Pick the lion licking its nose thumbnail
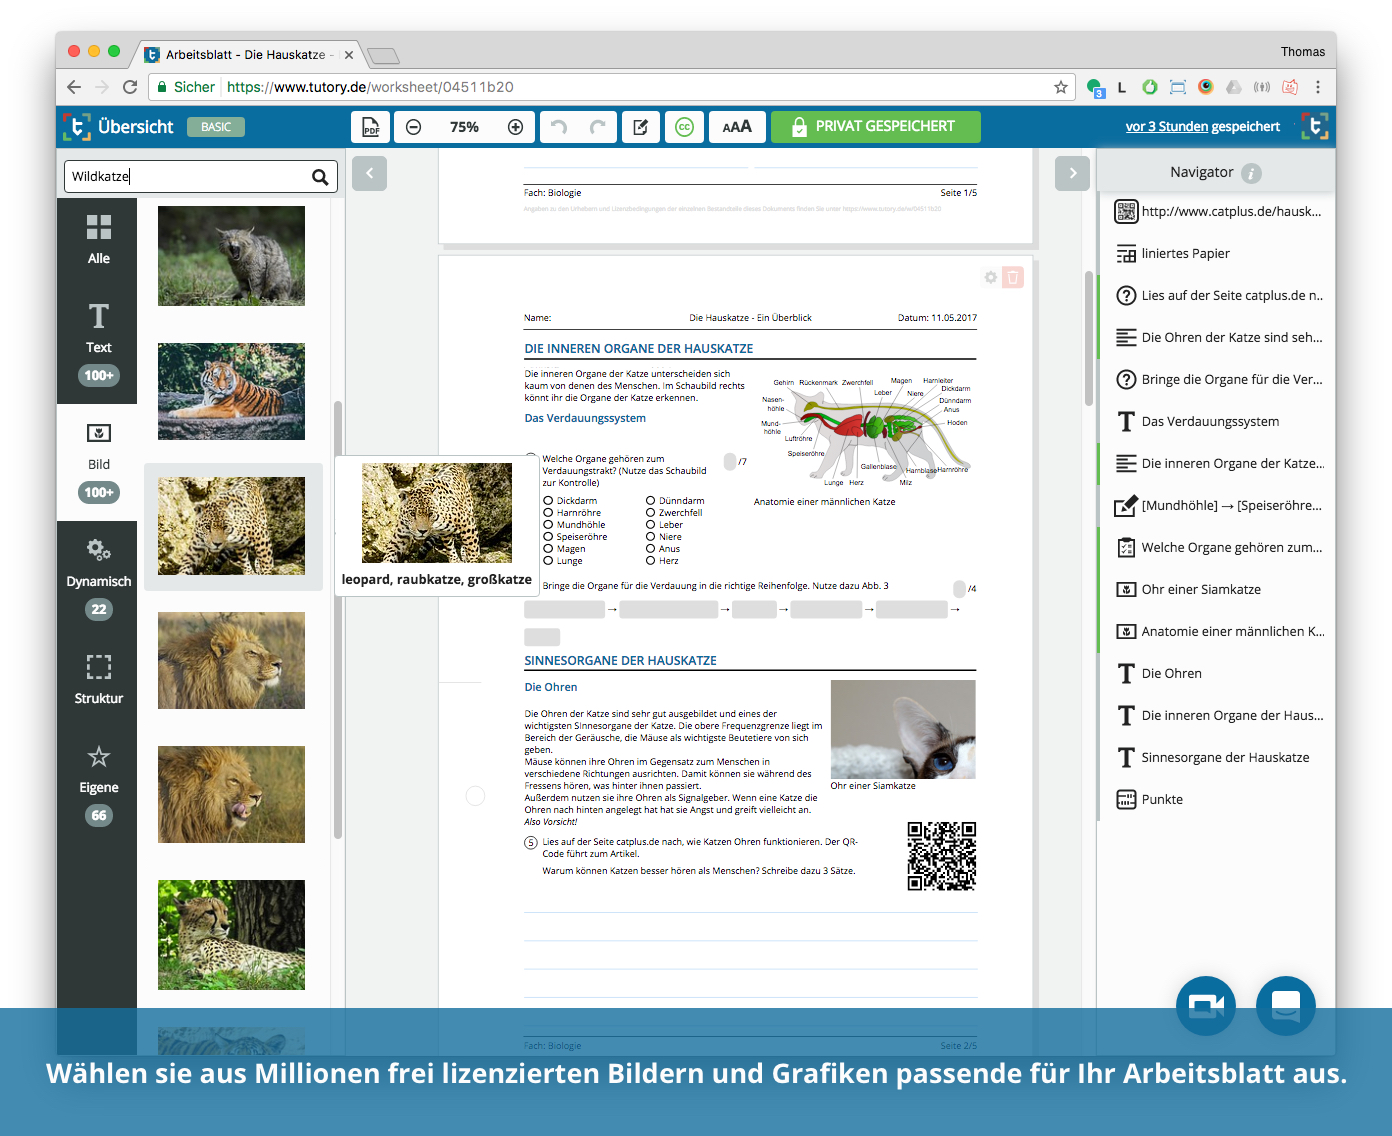Screen dimensions: 1392x1136 tap(231, 794)
